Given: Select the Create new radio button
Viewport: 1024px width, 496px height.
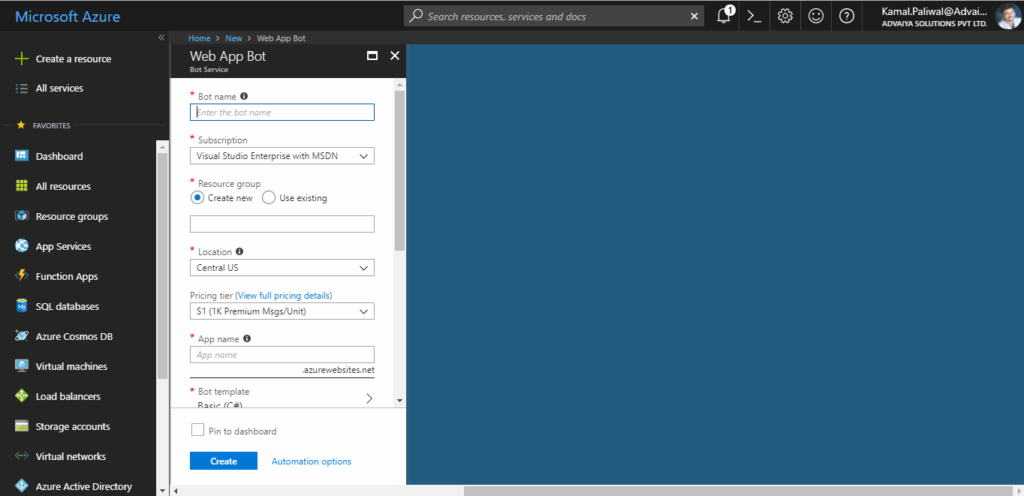Looking at the screenshot, I should coord(197,198).
